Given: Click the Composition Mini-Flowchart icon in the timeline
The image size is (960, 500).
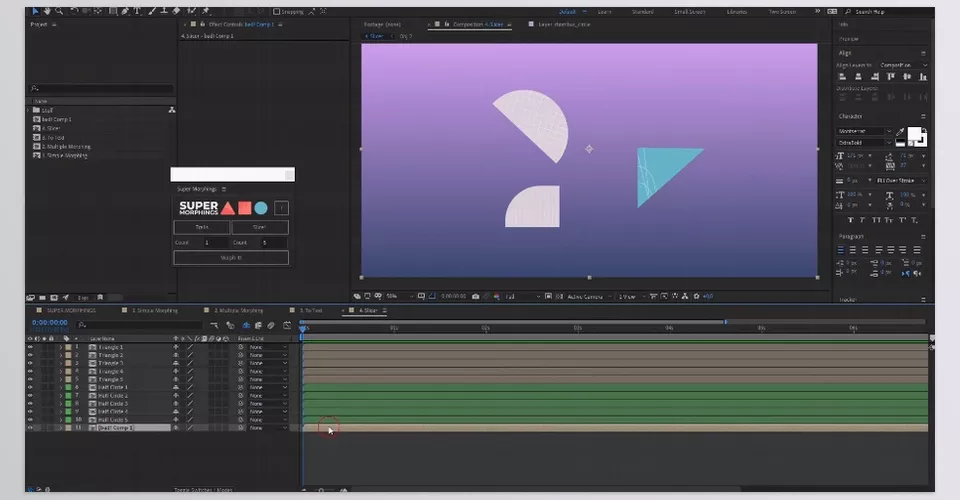Looking at the screenshot, I should (x=214, y=325).
